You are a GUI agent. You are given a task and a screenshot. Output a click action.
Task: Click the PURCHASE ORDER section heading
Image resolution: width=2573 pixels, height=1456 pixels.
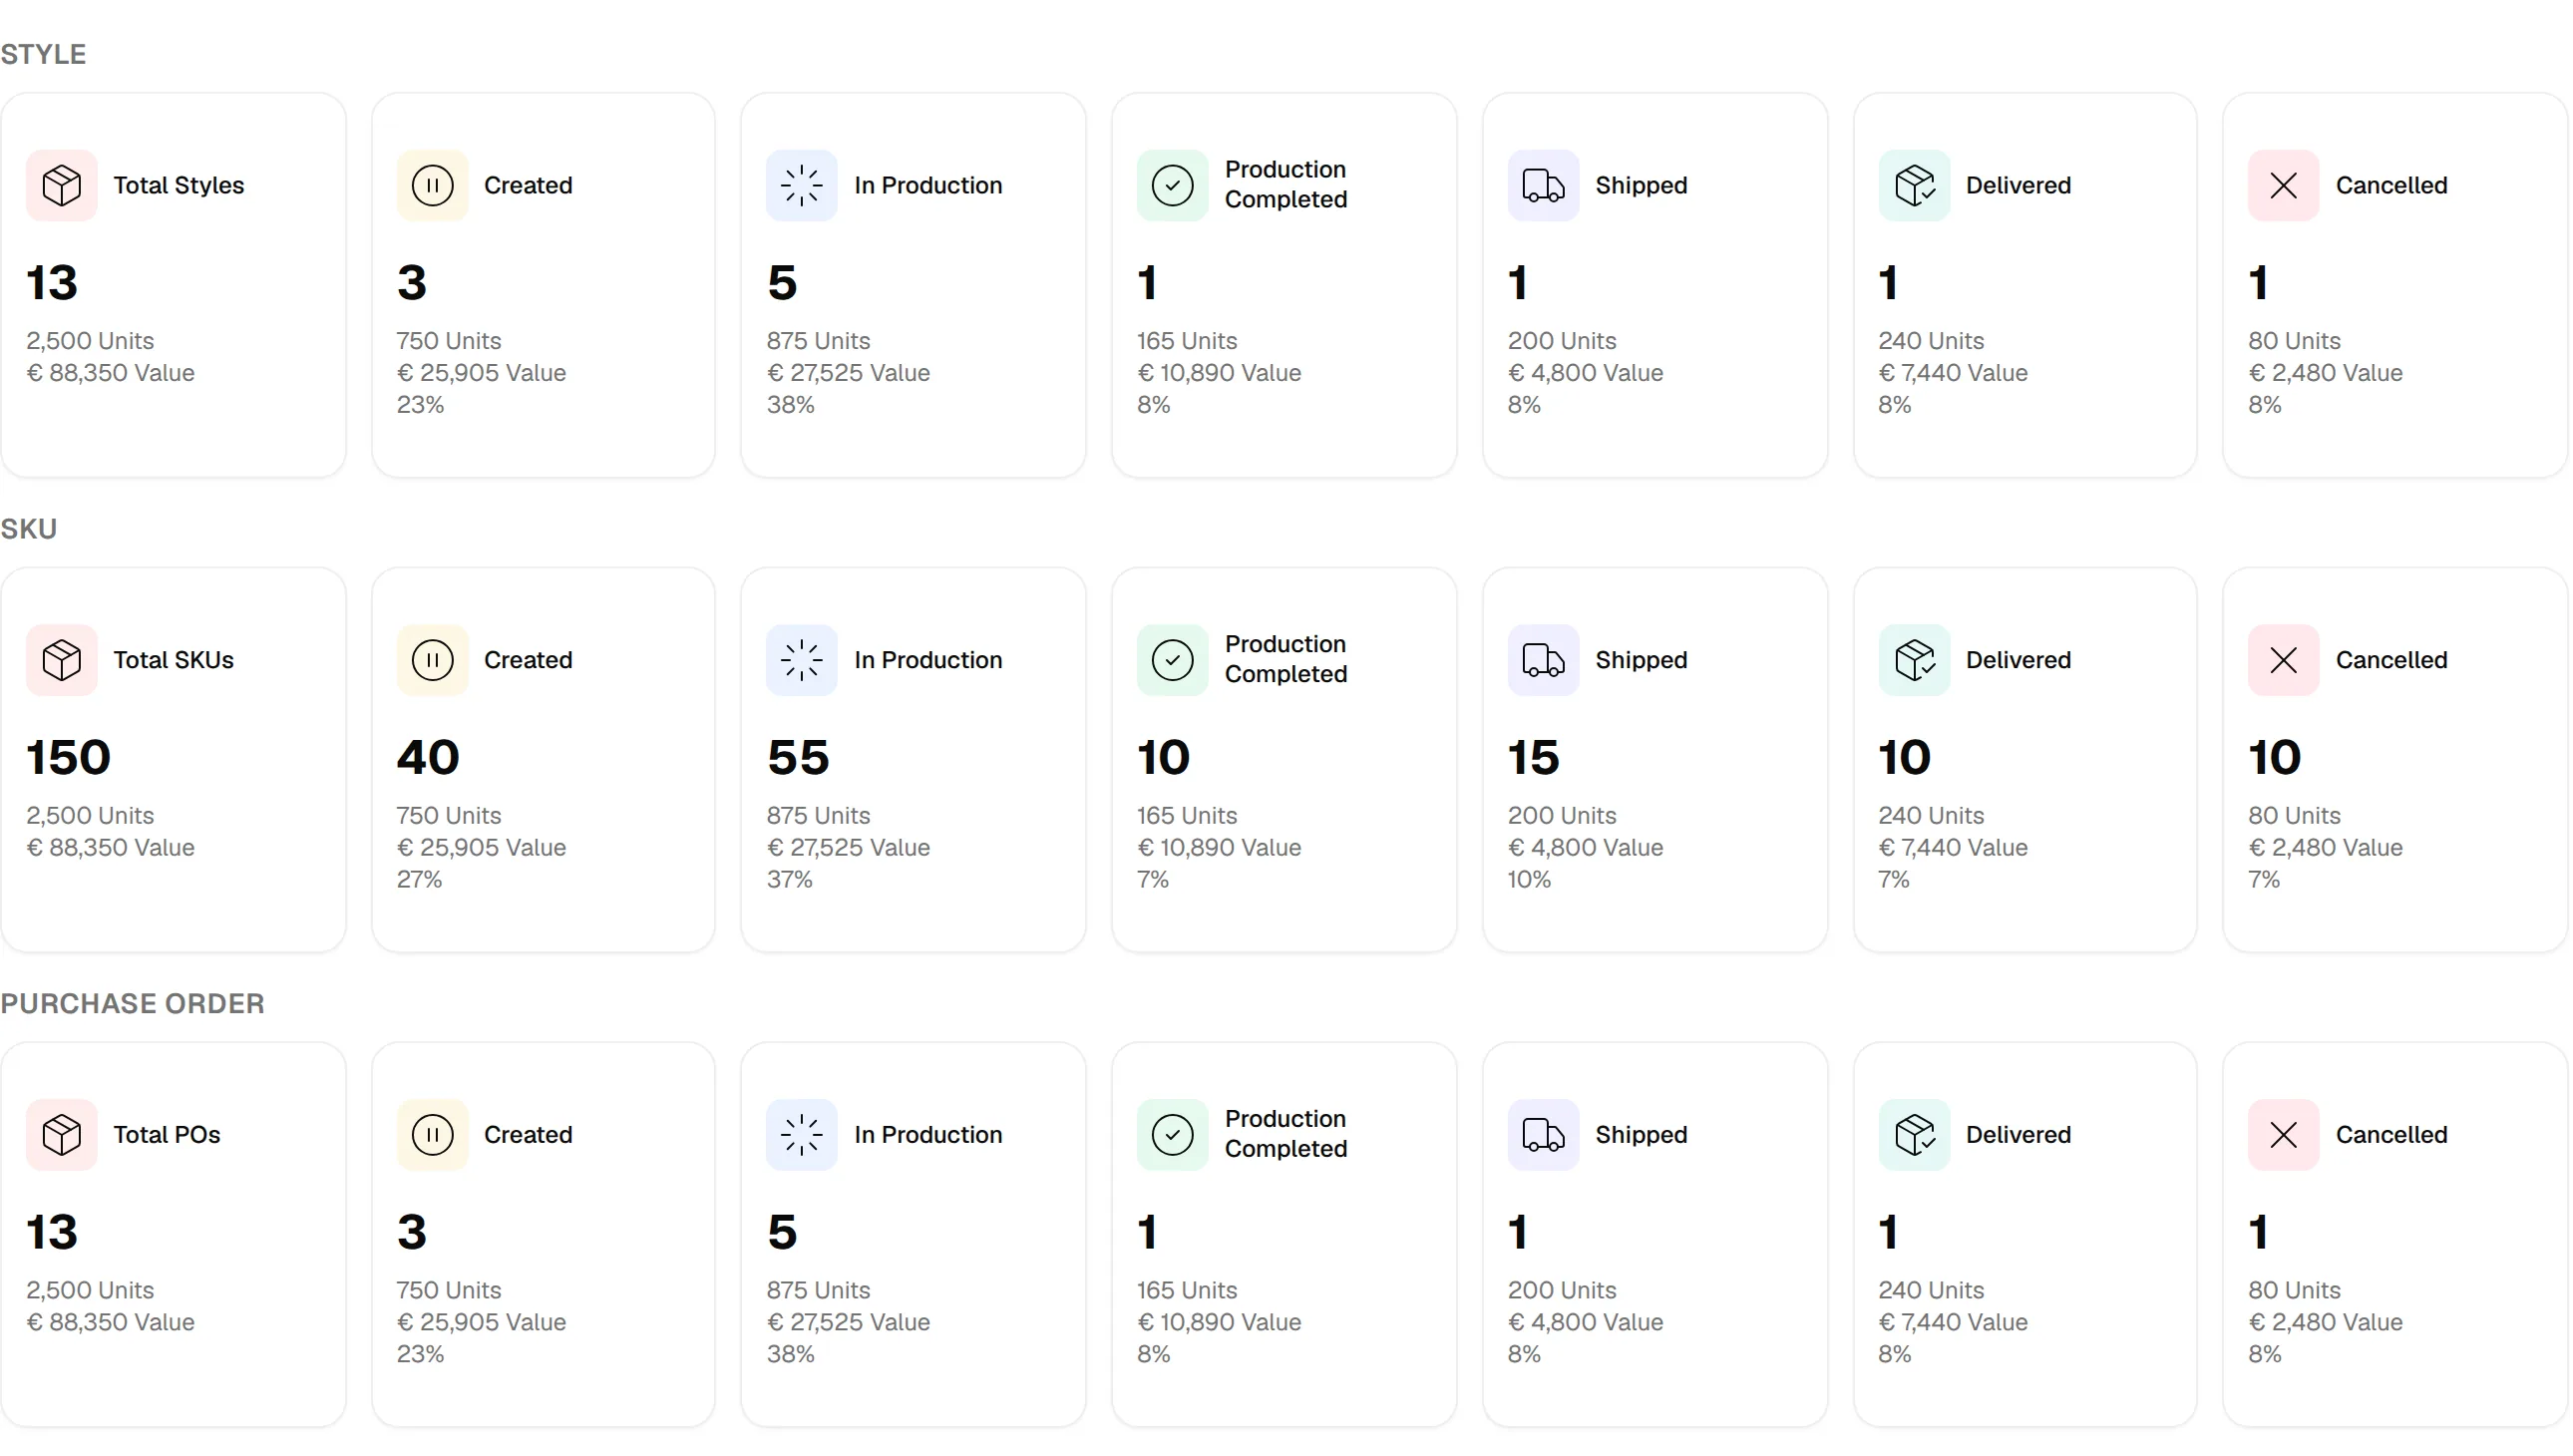tap(132, 1003)
